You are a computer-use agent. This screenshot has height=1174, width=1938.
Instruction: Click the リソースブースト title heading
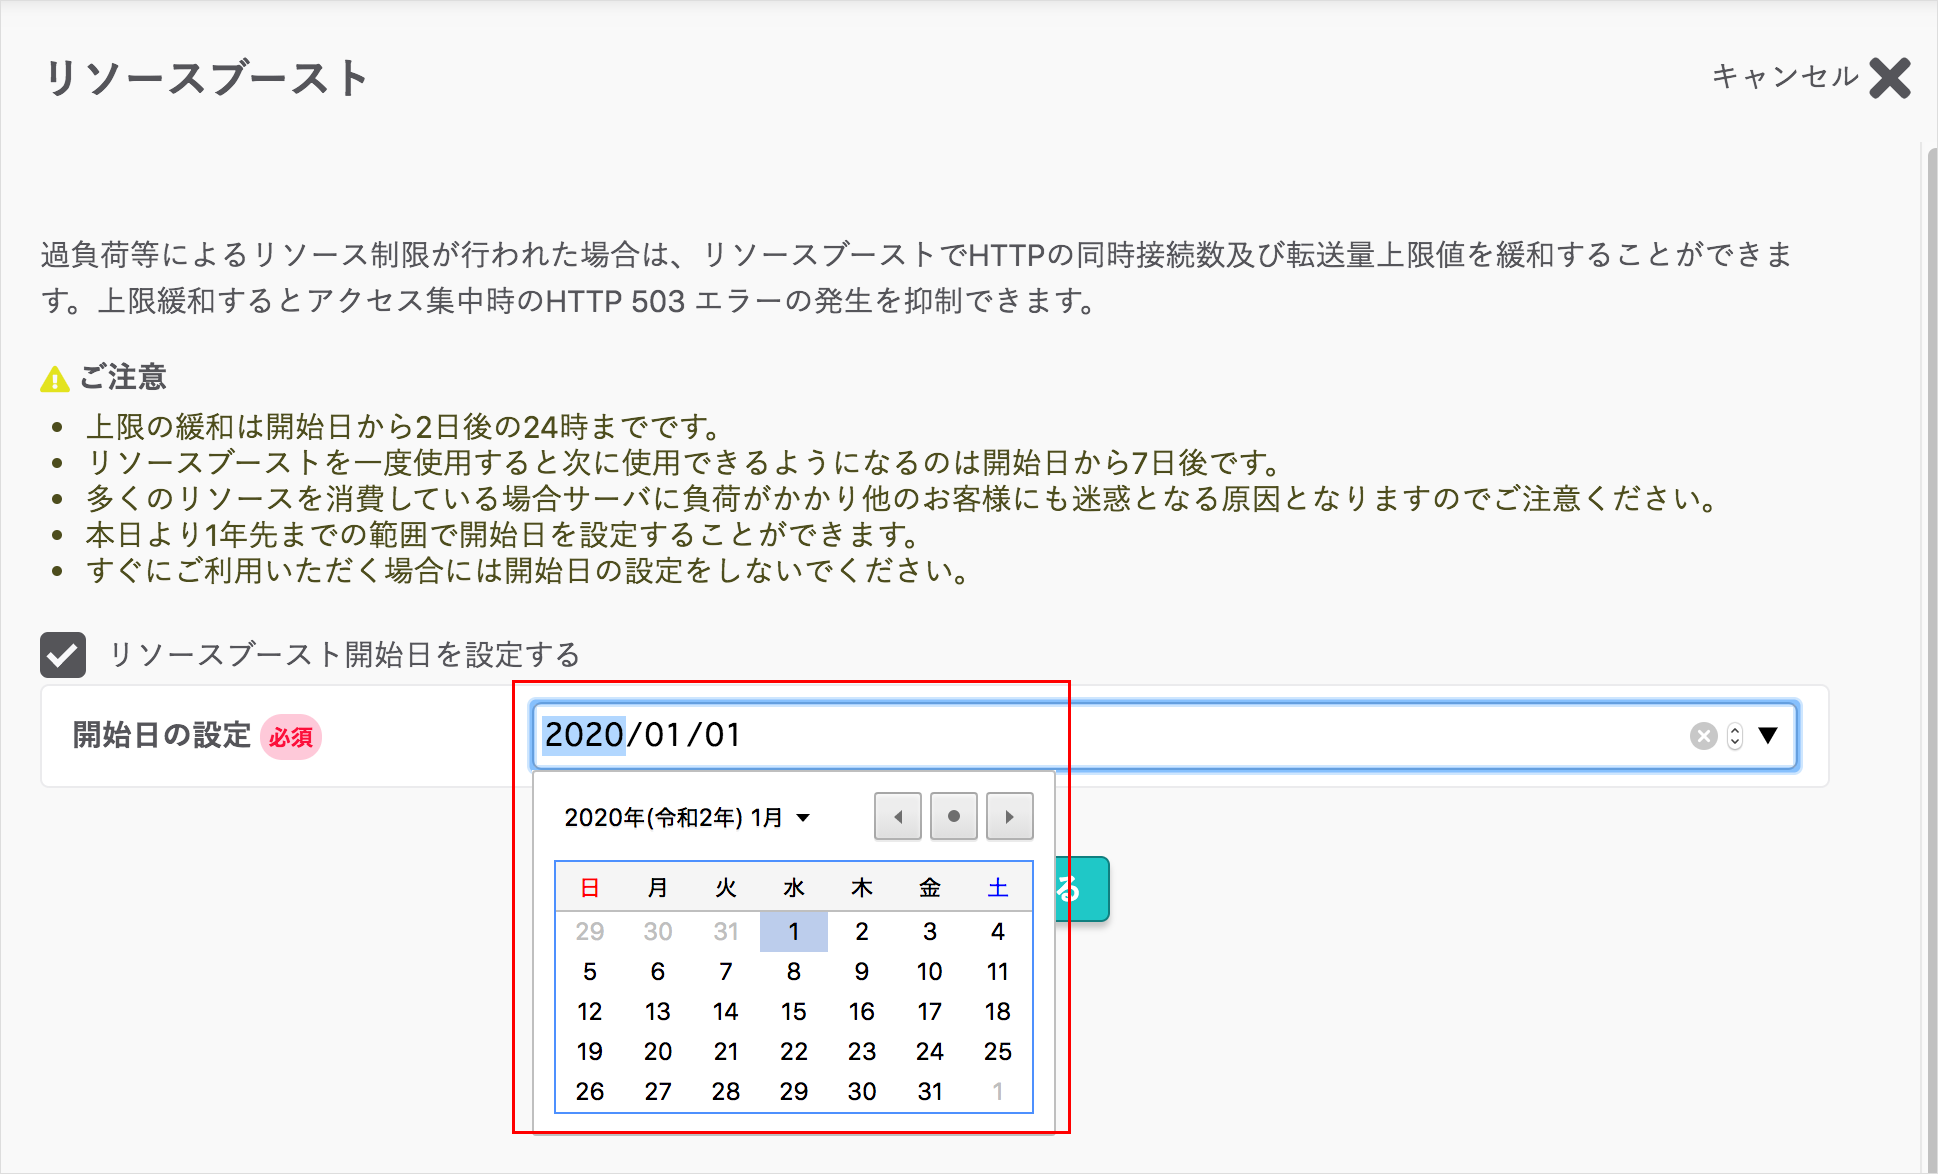(204, 79)
